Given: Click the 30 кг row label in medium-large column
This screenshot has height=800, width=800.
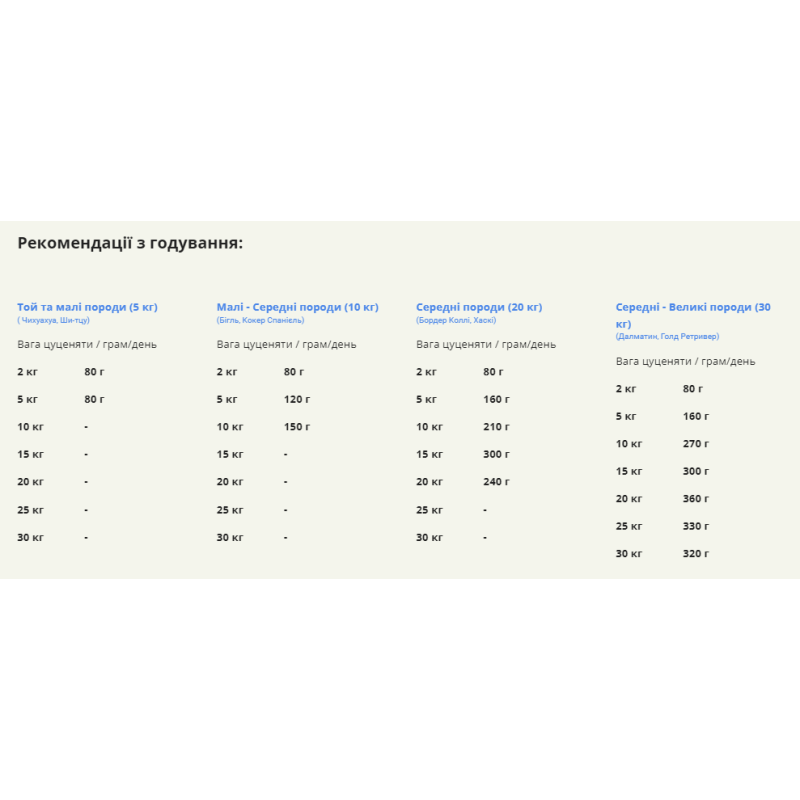Looking at the screenshot, I should pos(629,554).
